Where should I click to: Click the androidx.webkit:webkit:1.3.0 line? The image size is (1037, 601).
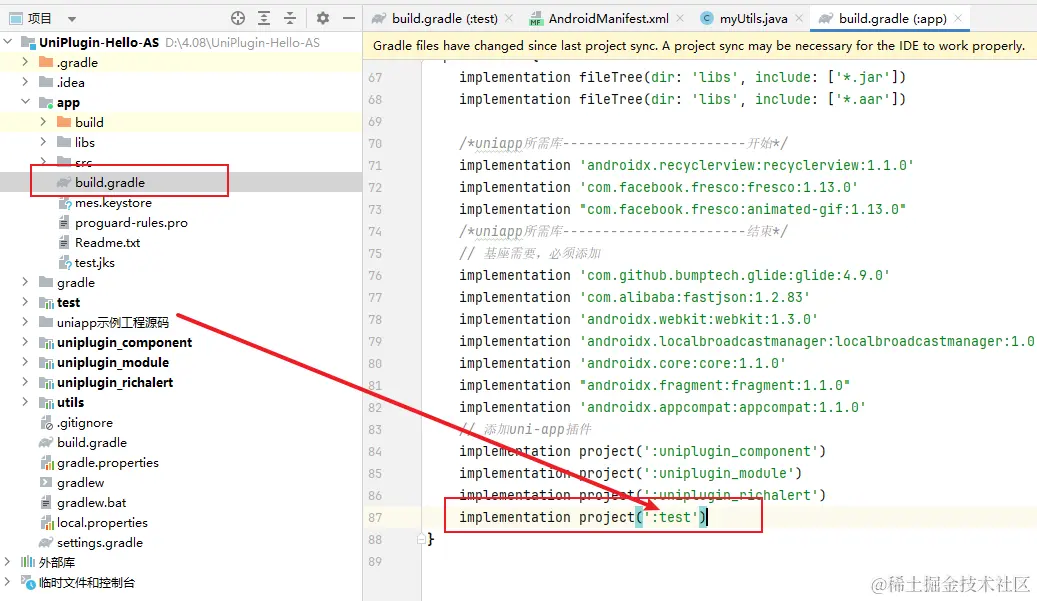(638, 319)
